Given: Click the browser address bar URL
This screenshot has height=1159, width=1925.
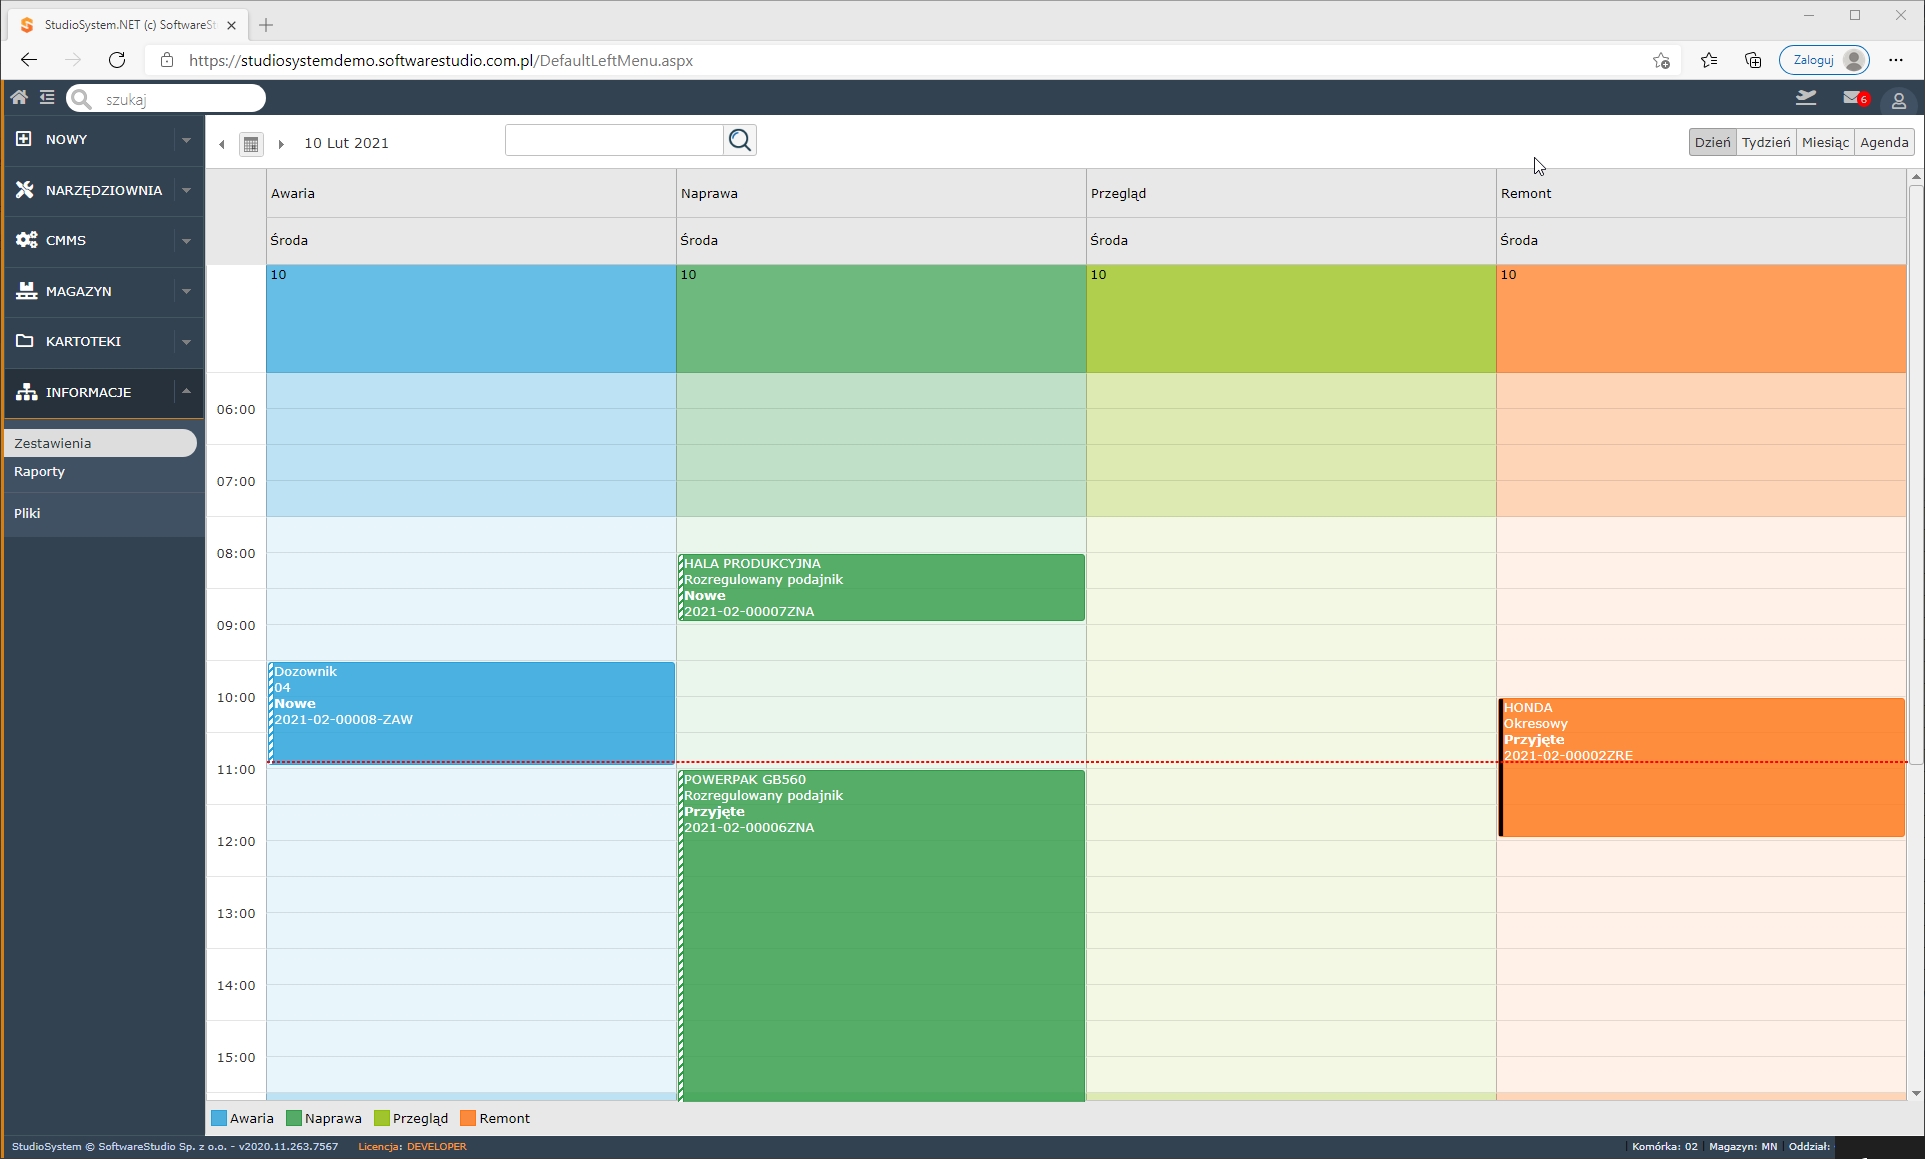Looking at the screenshot, I should (x=441, y=60).
